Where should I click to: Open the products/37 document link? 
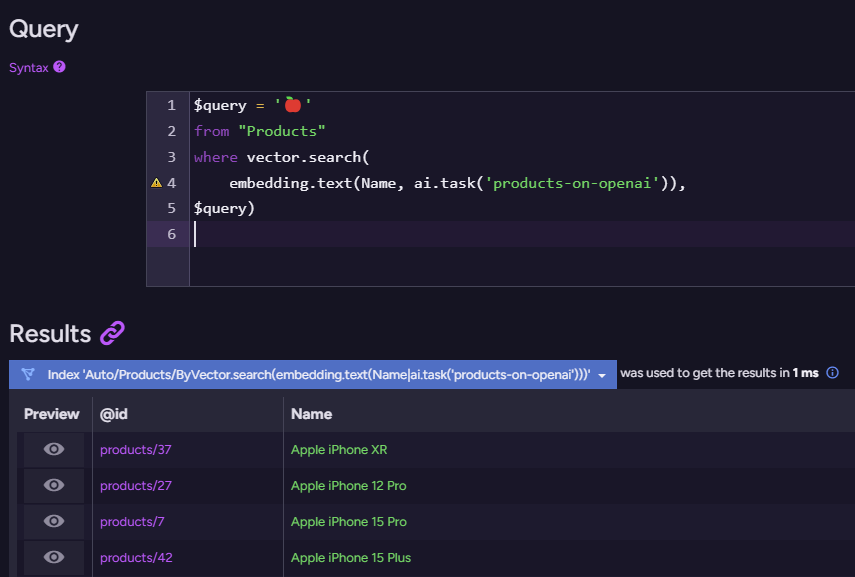(x=136, y=450)
